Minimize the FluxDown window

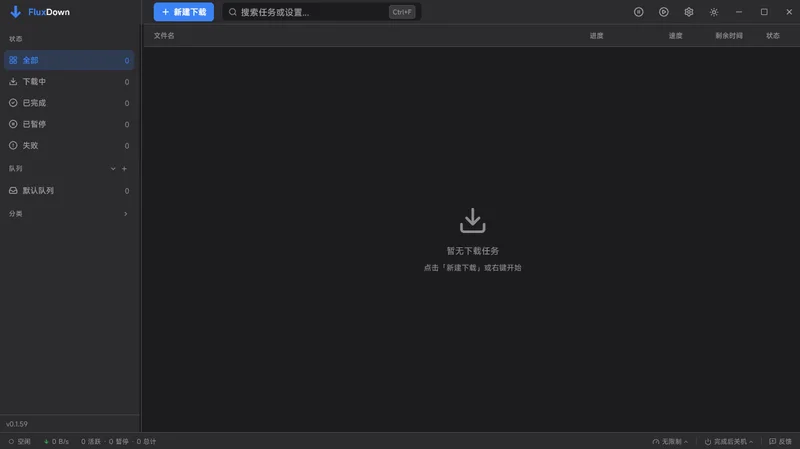tap(738, 12)
